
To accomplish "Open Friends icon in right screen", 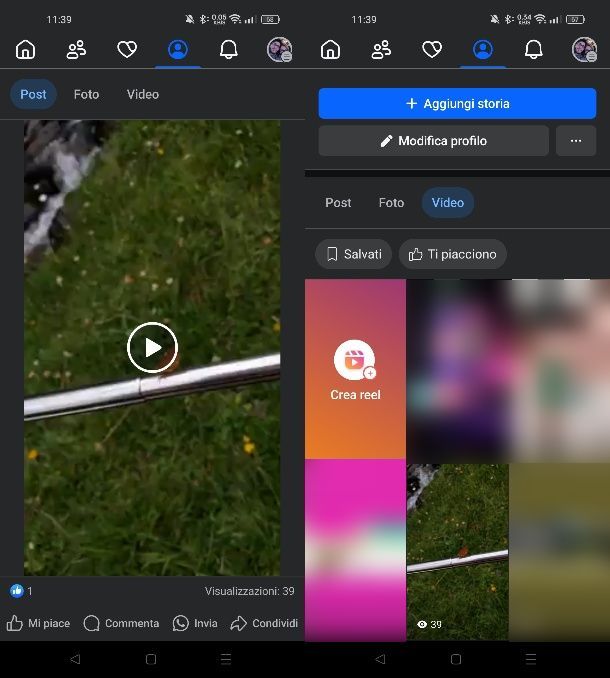I will coord(381,49).
